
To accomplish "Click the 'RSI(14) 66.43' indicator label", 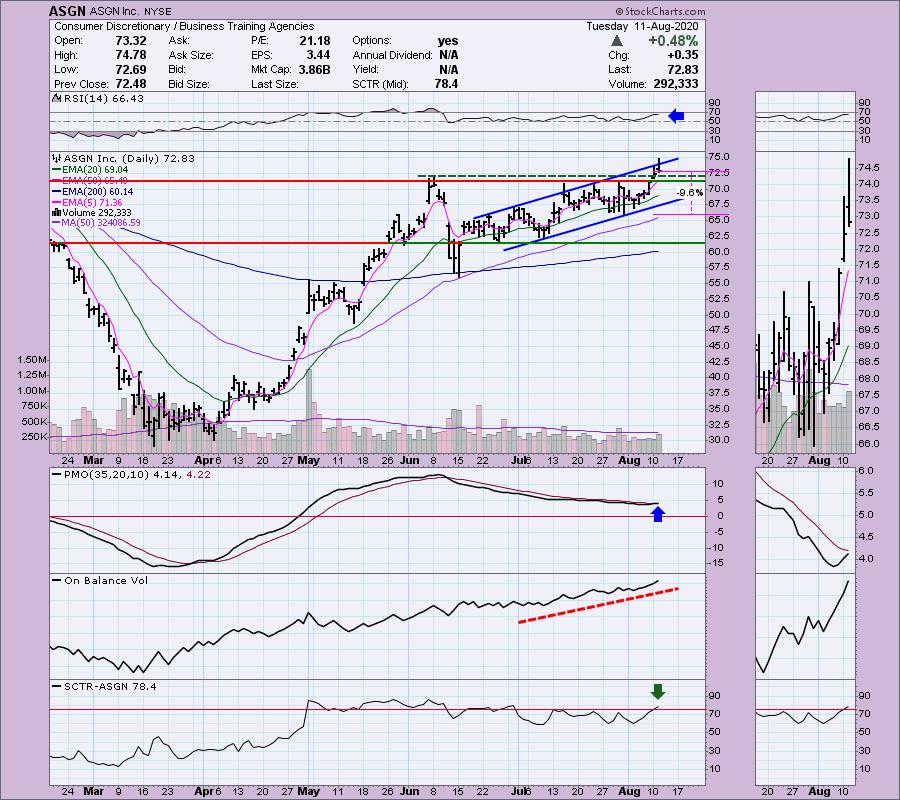I will coord(104,98).
